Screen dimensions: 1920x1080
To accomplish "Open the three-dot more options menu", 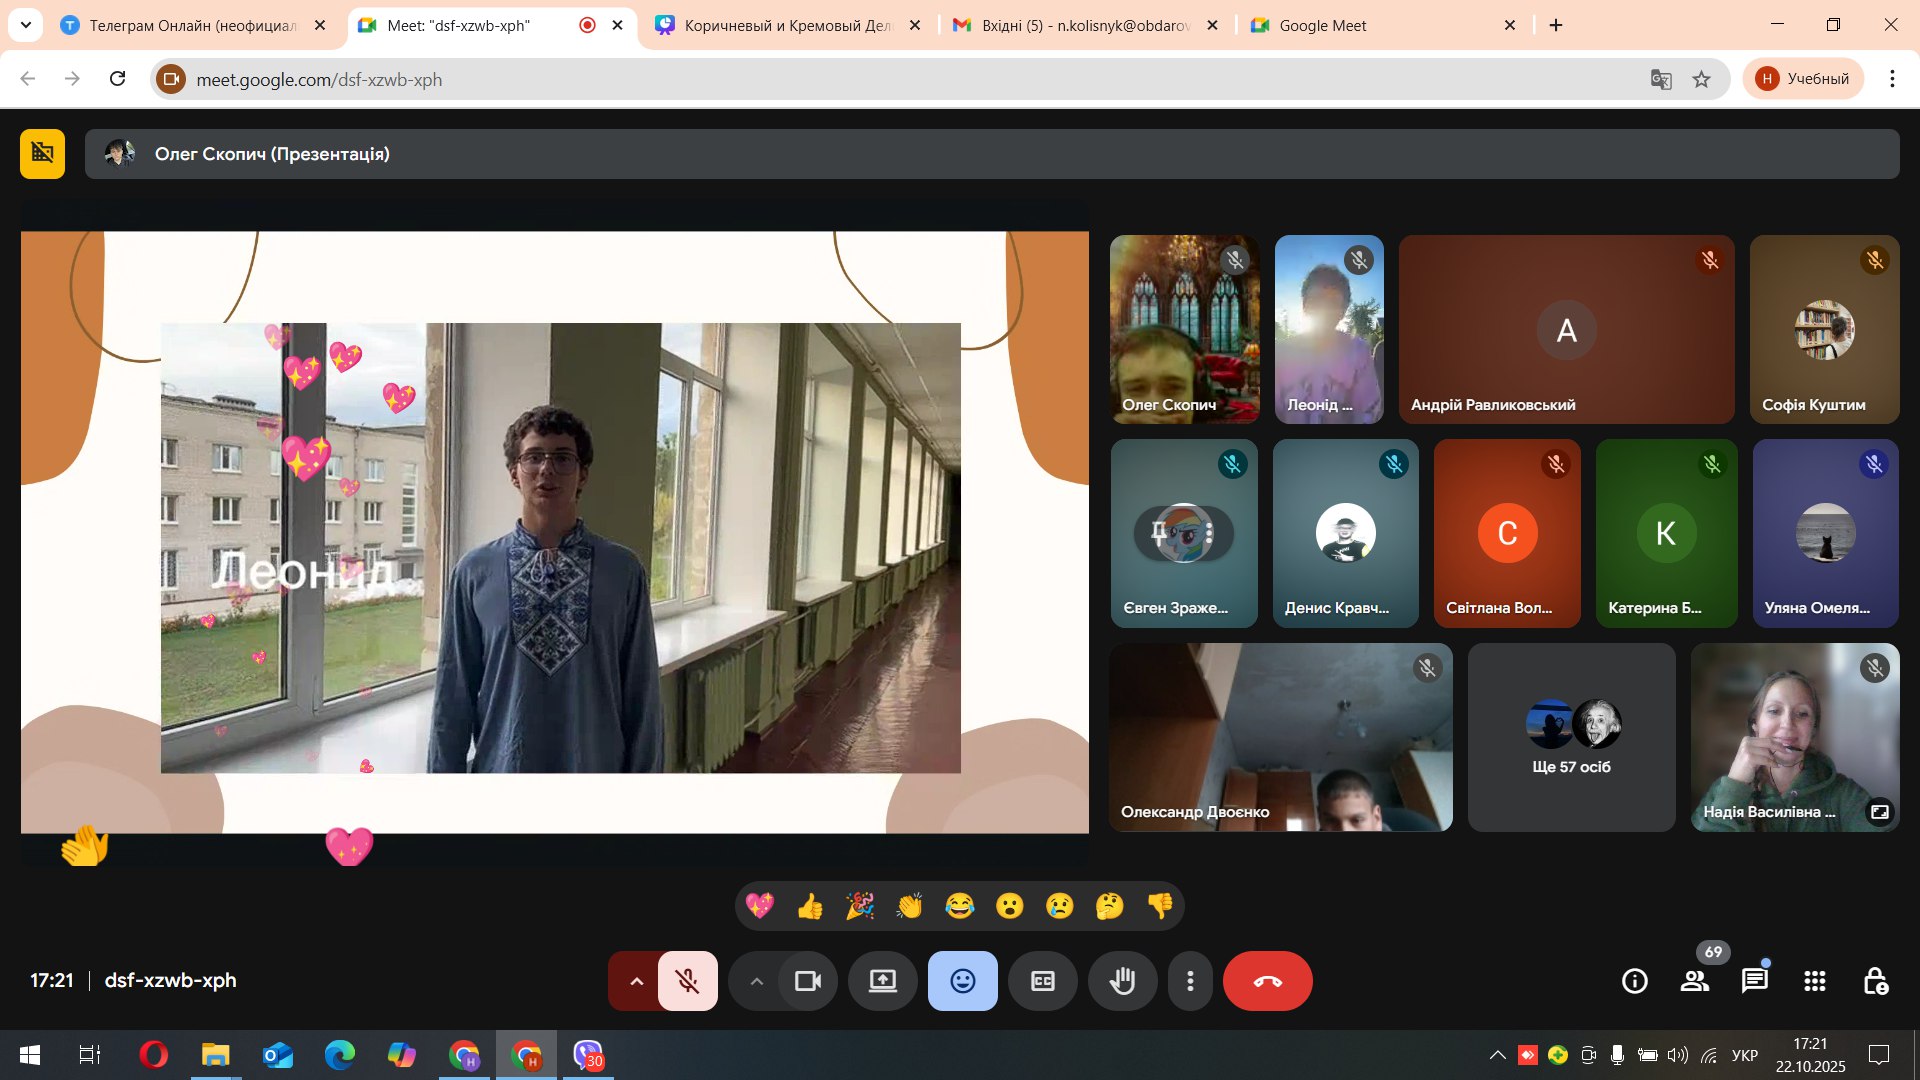I will (x=1190, y=981).
